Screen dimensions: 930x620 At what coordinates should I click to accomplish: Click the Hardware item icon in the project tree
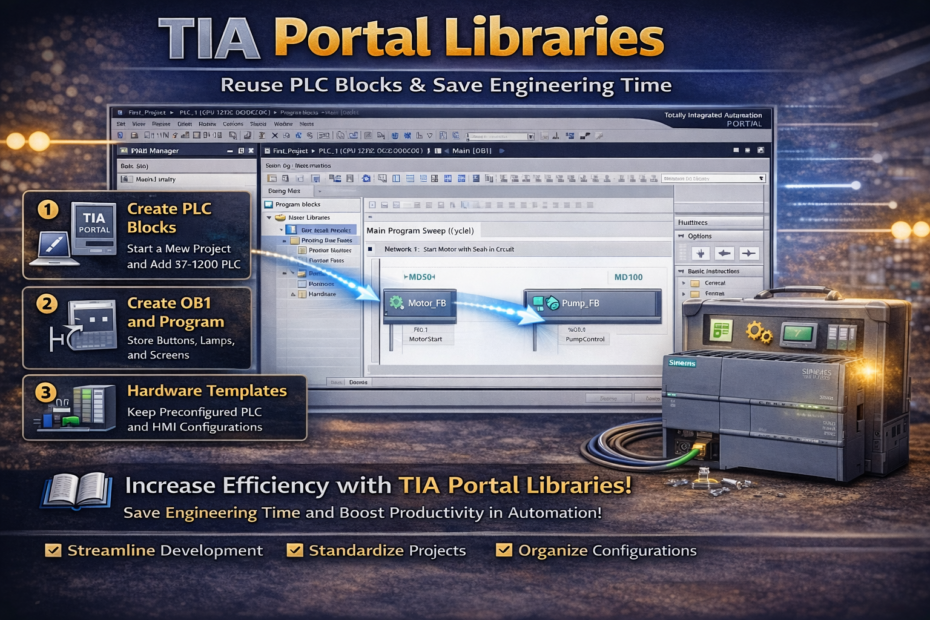(x=301, y=294)
